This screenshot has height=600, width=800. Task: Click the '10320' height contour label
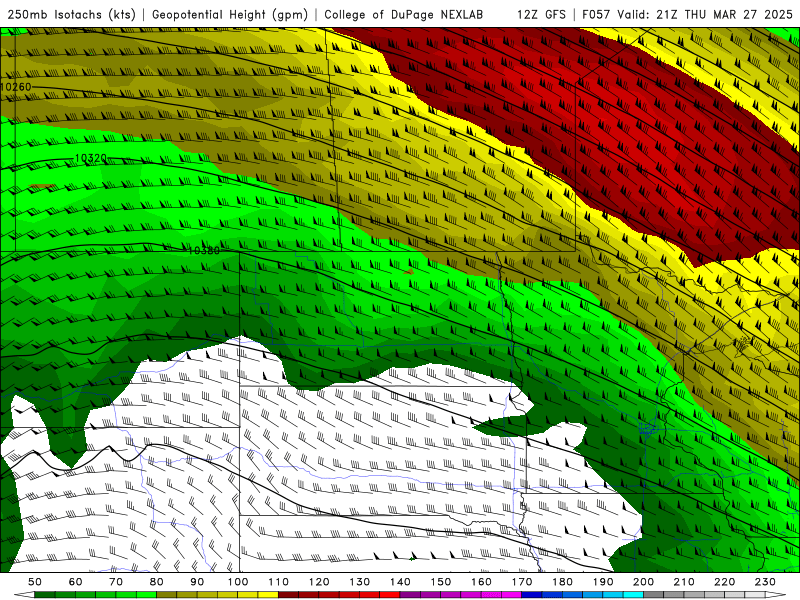pos(91,159)
